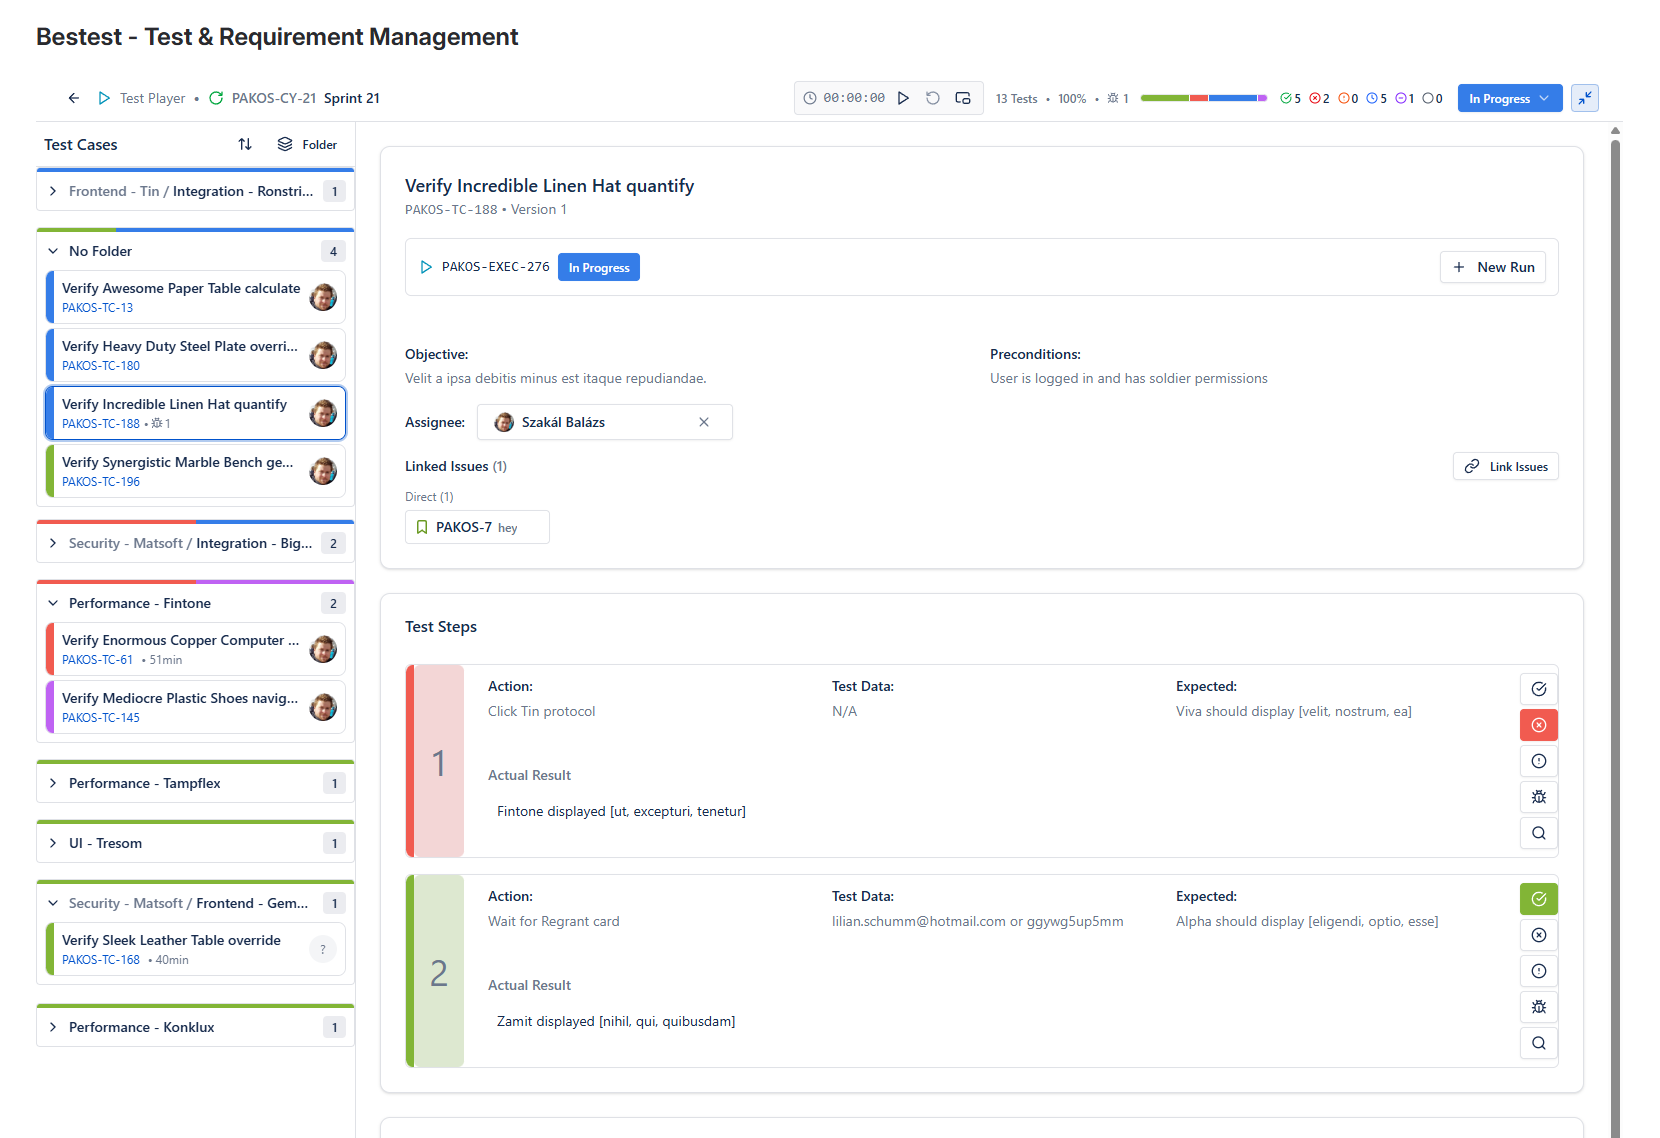Click the test results progress bar

point(1203,98)
